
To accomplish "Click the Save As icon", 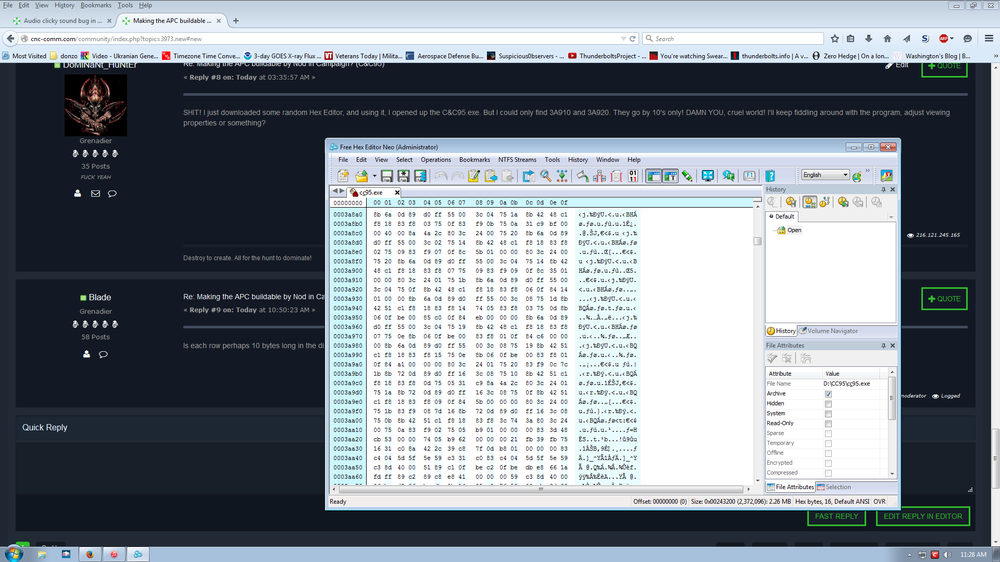I will pyautogui.click(x=403, y=176).
